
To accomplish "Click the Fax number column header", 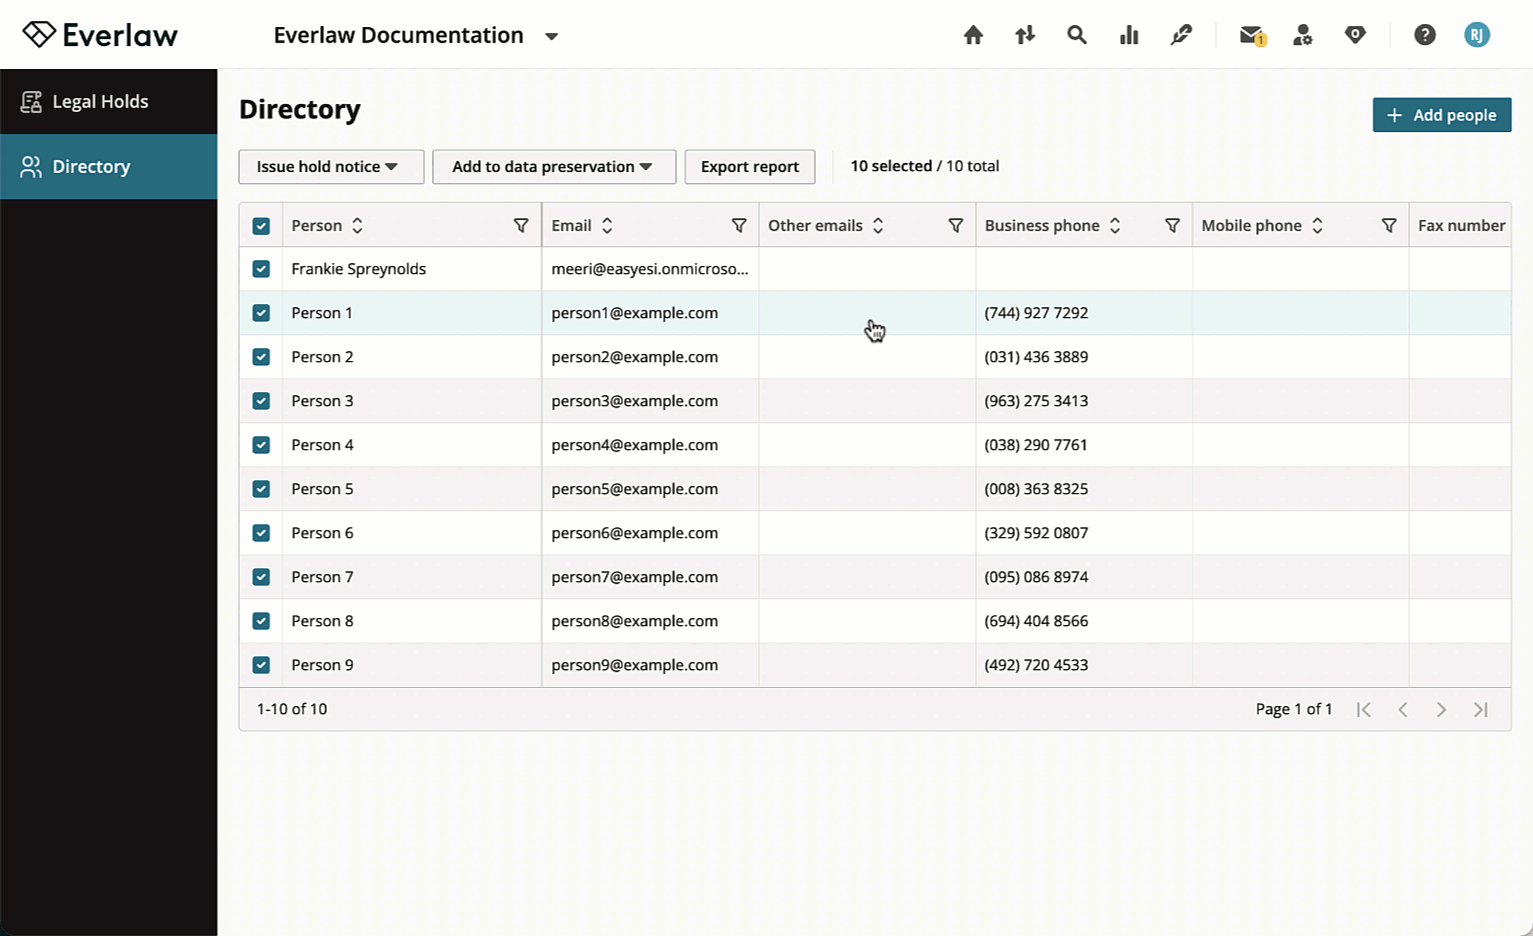I will [1461, 226].
